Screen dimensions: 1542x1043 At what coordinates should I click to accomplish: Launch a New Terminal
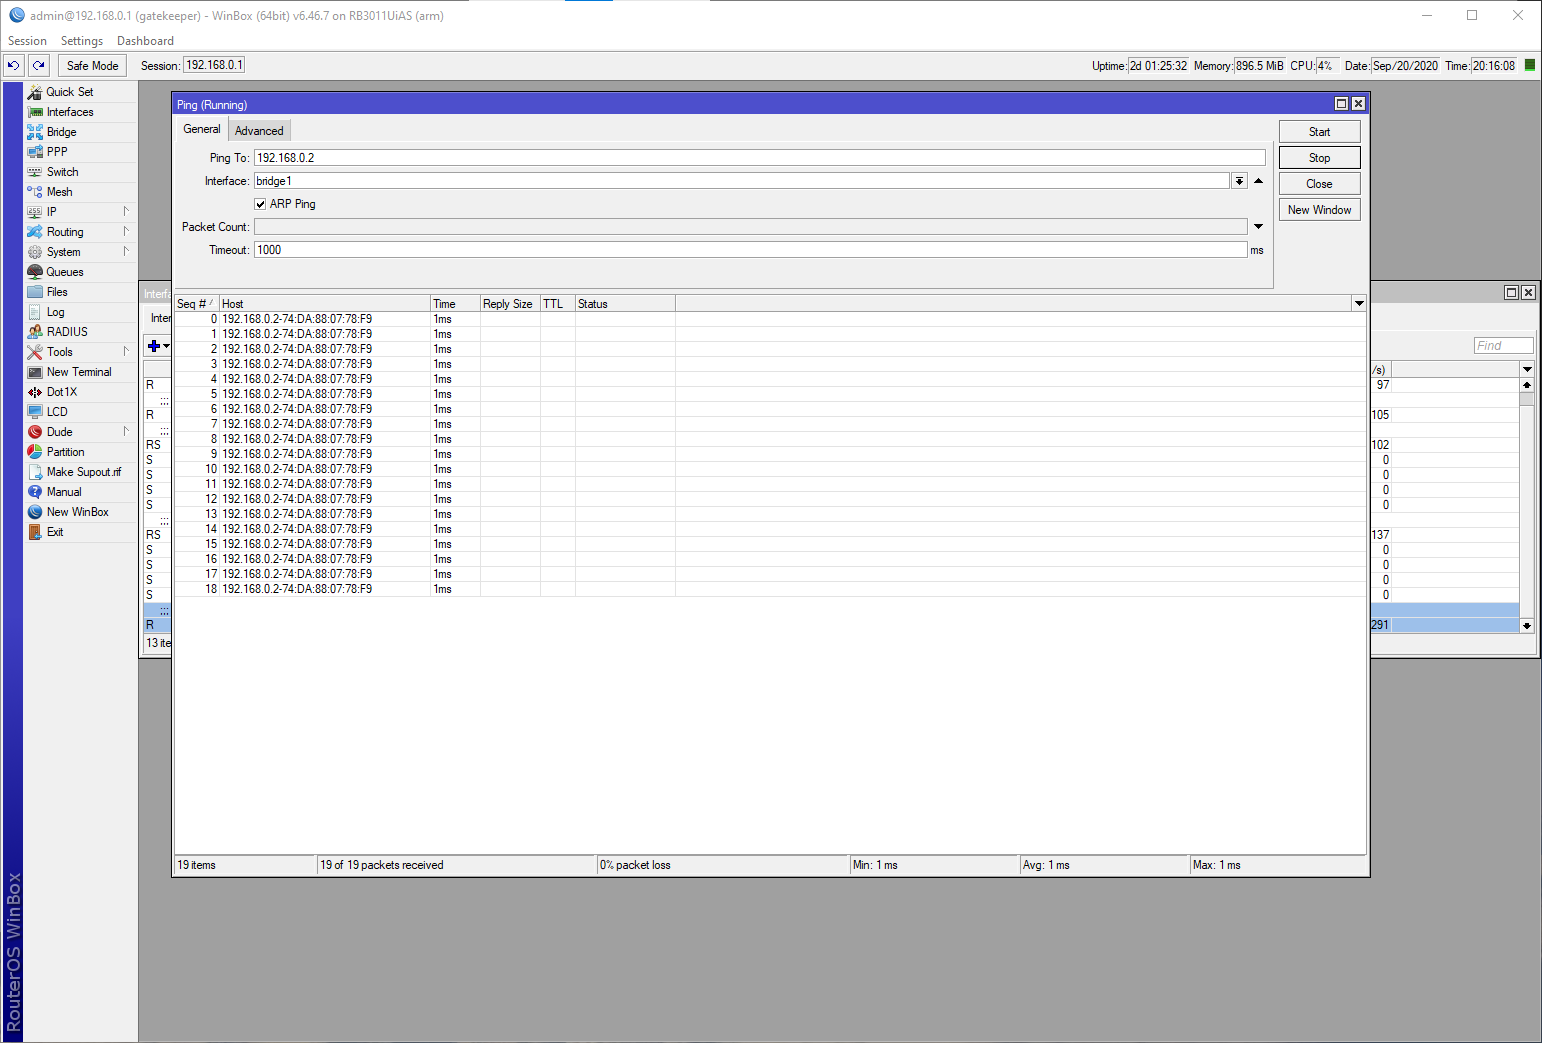(78, 371)
